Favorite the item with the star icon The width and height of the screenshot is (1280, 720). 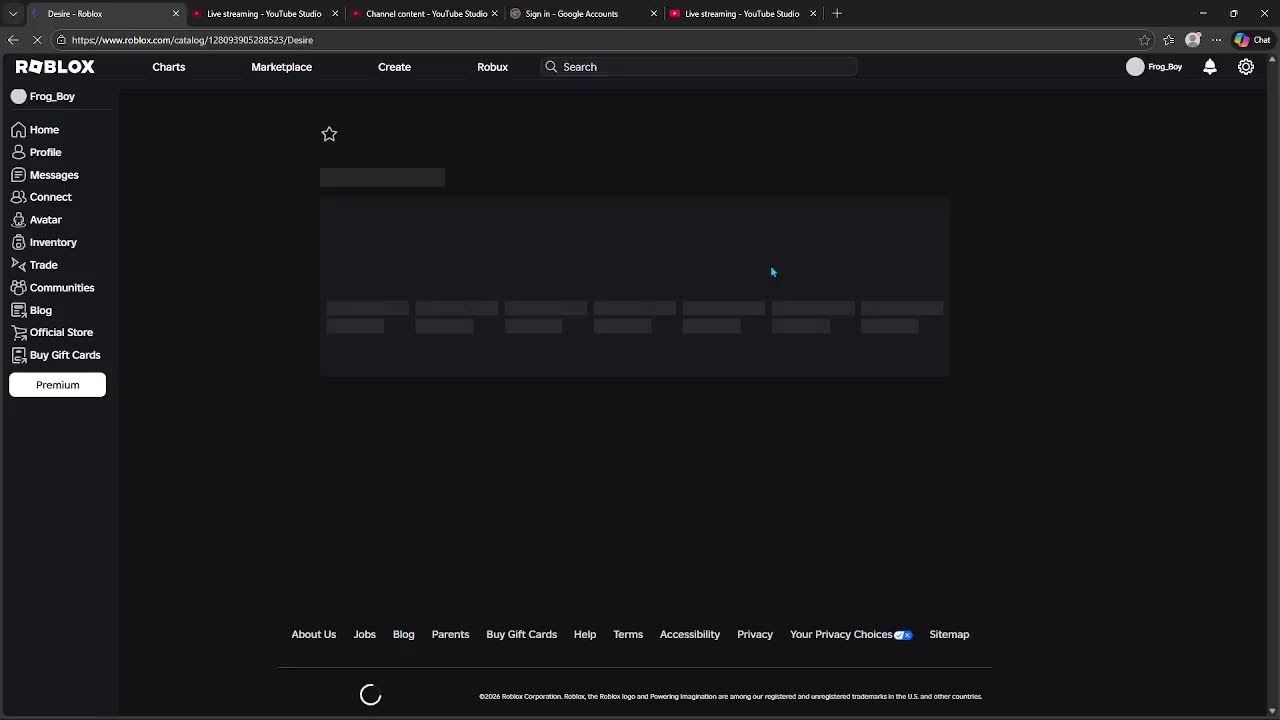click(329, 134)
